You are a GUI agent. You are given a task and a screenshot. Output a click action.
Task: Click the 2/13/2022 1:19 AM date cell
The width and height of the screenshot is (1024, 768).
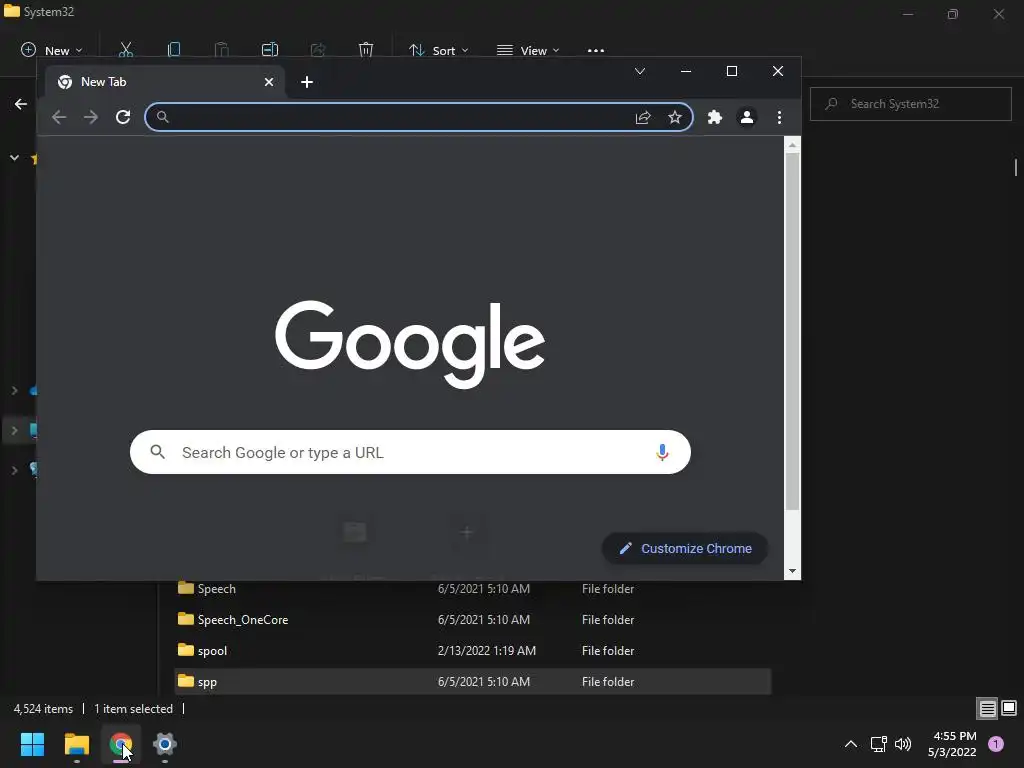coord(487,650)
